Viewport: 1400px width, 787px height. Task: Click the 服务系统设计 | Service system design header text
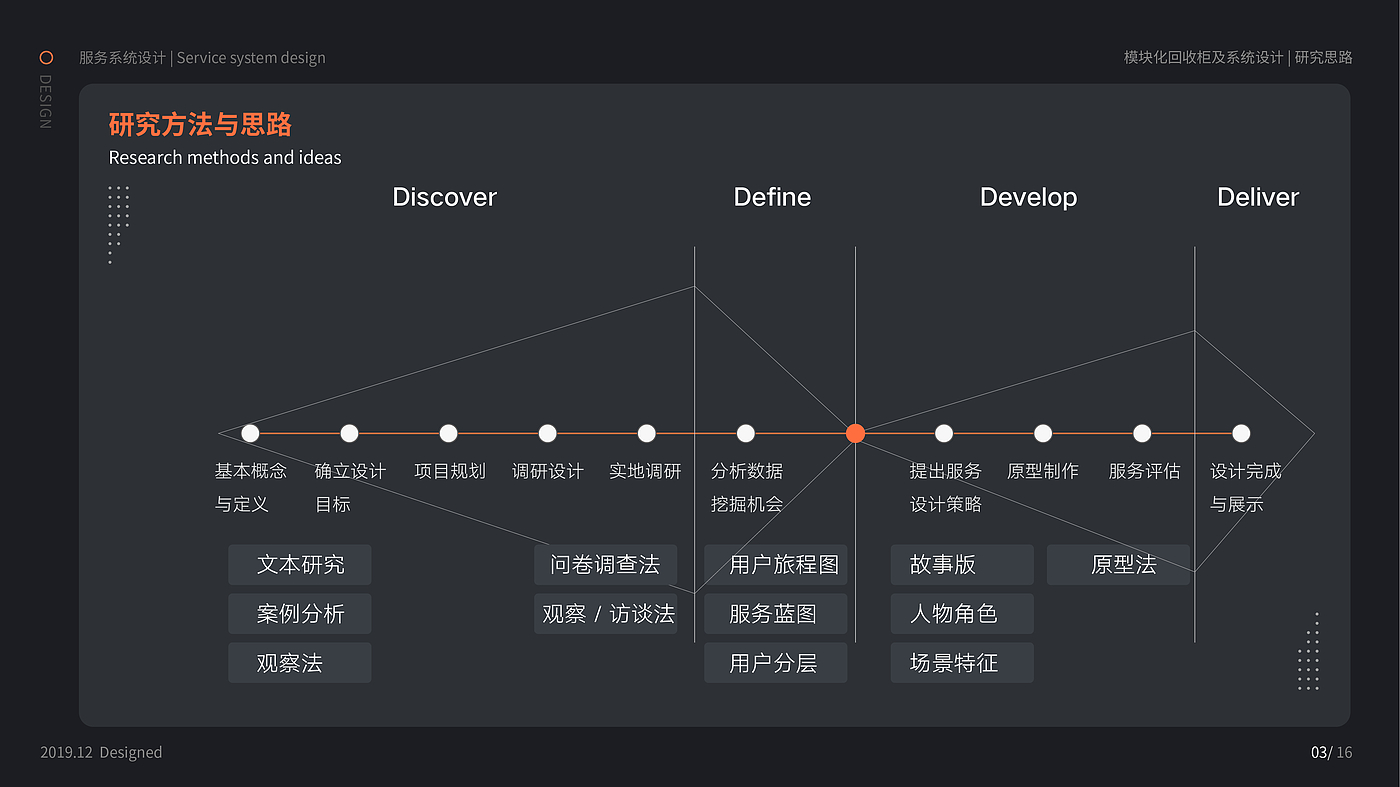tap(202, 58)
